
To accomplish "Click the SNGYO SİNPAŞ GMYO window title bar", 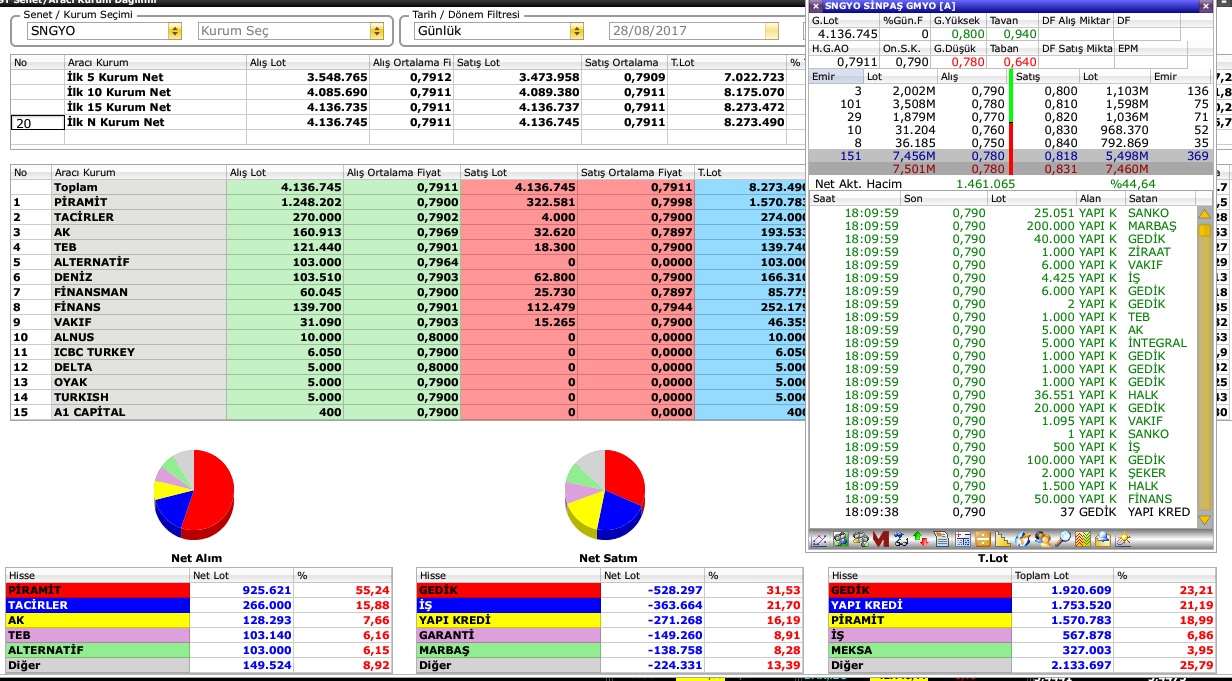I will (1010, 6).
